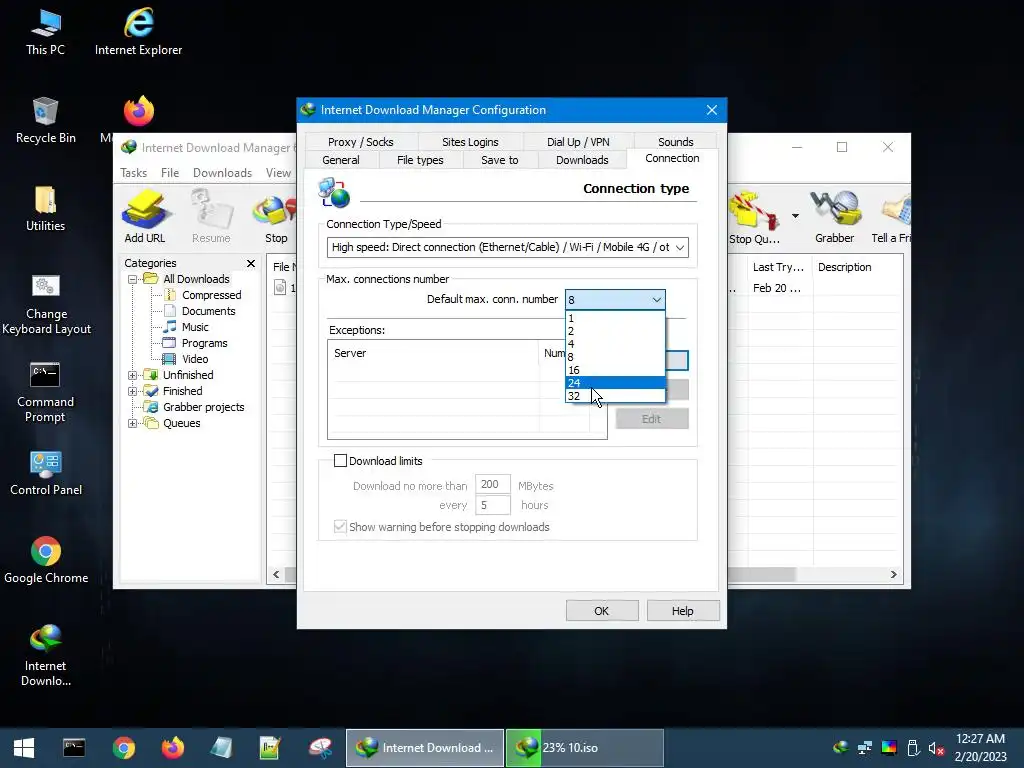Viewport: 1024px width, 768px height.
Task: Switch to the Save to tab
Action: 500,160
